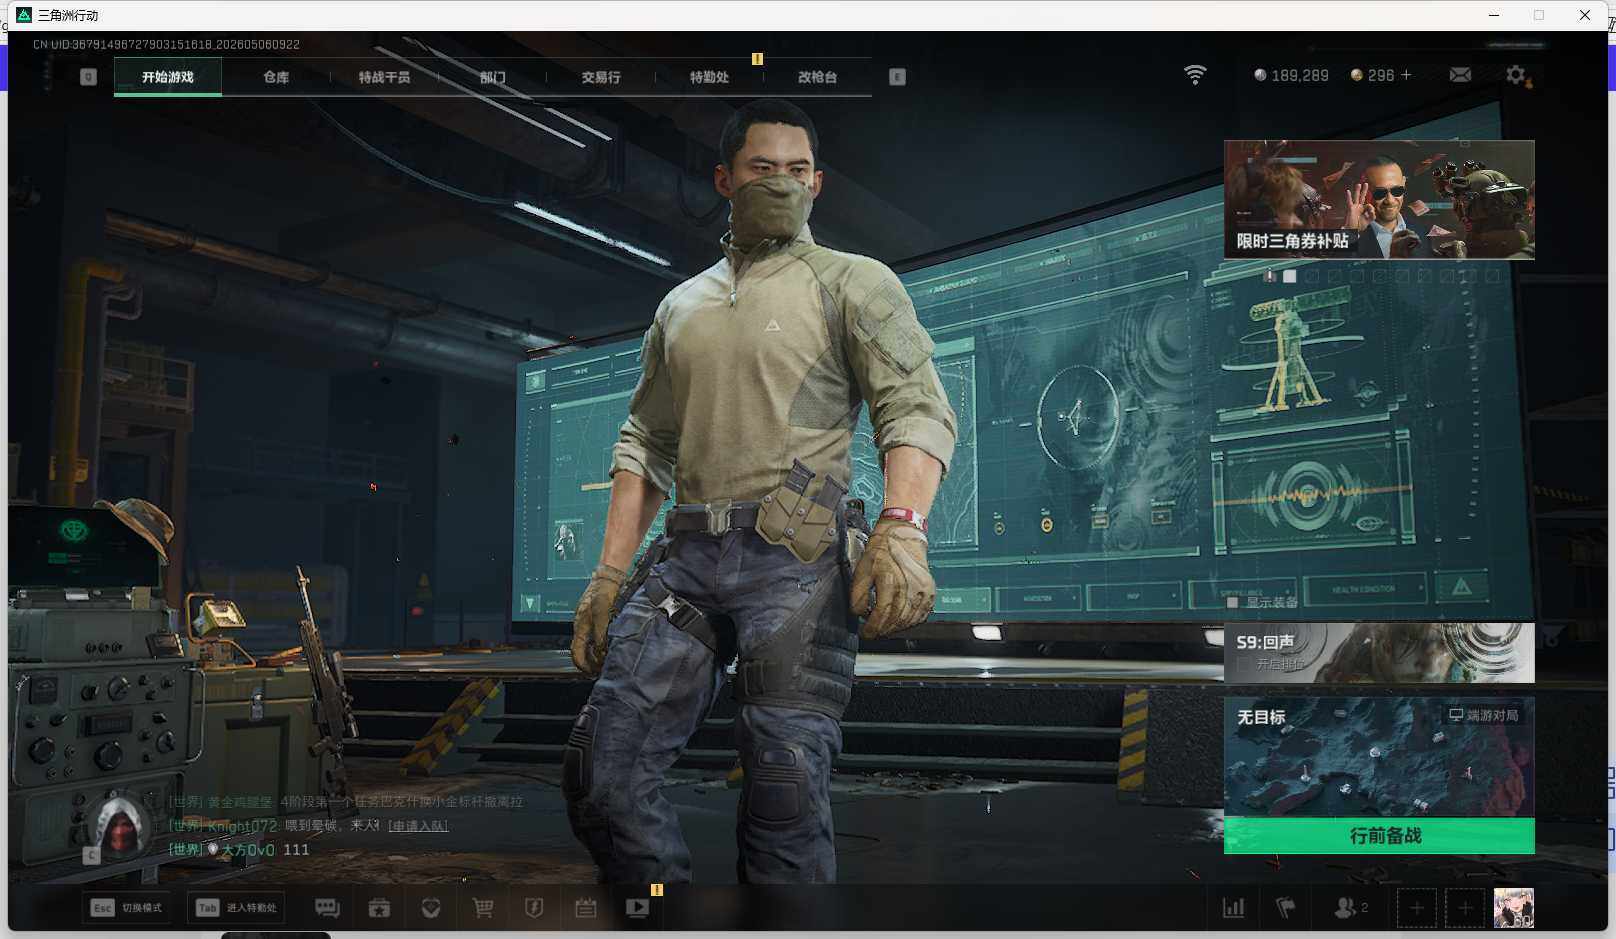Screen dimensions: 1616x939
Task: Open the 特战干员 tab
Action: [384, 77]
